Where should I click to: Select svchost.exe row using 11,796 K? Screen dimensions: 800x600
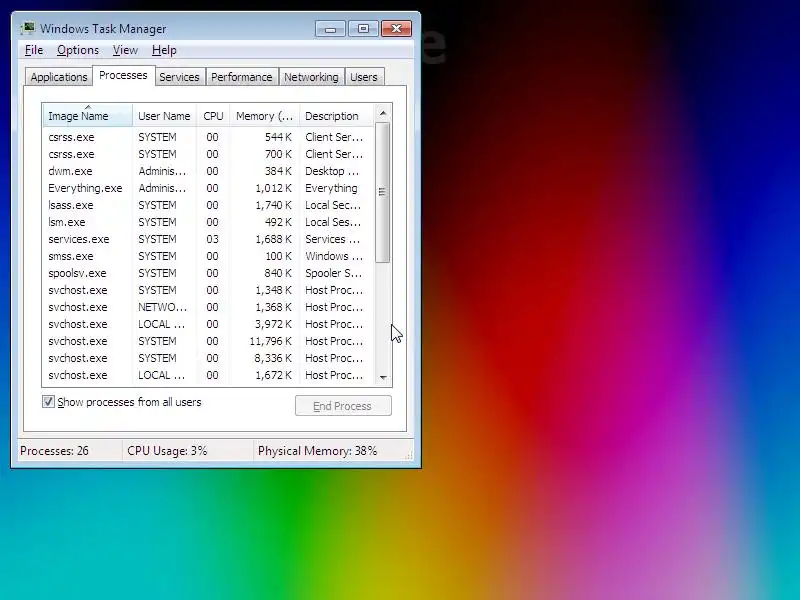208,341
